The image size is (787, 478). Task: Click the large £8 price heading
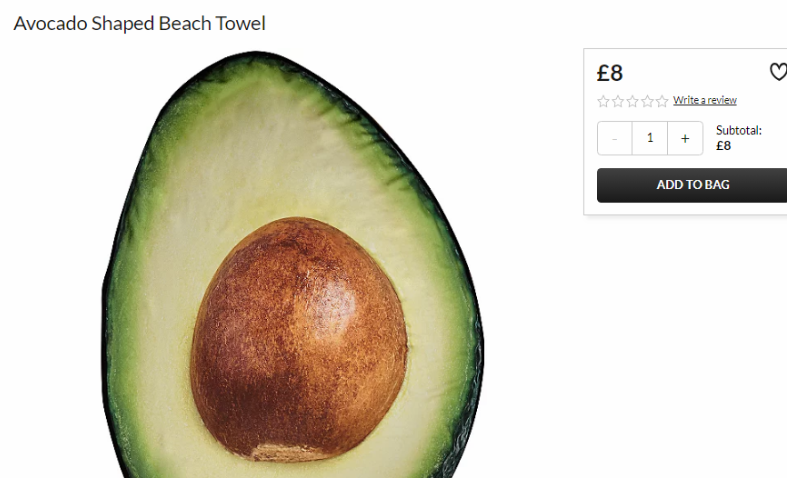[610, 73]
